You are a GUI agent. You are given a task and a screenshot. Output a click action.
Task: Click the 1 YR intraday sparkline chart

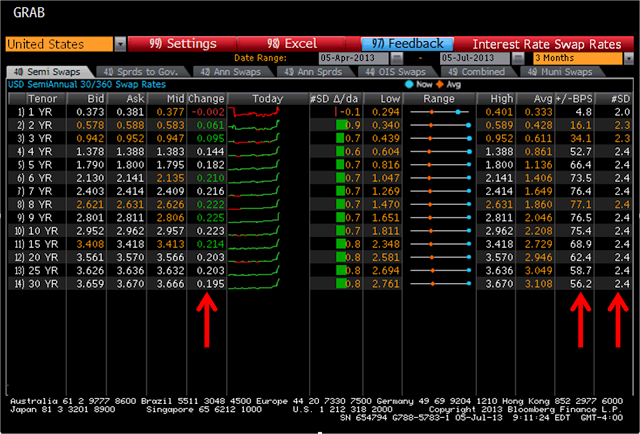[x=266, y=113]
